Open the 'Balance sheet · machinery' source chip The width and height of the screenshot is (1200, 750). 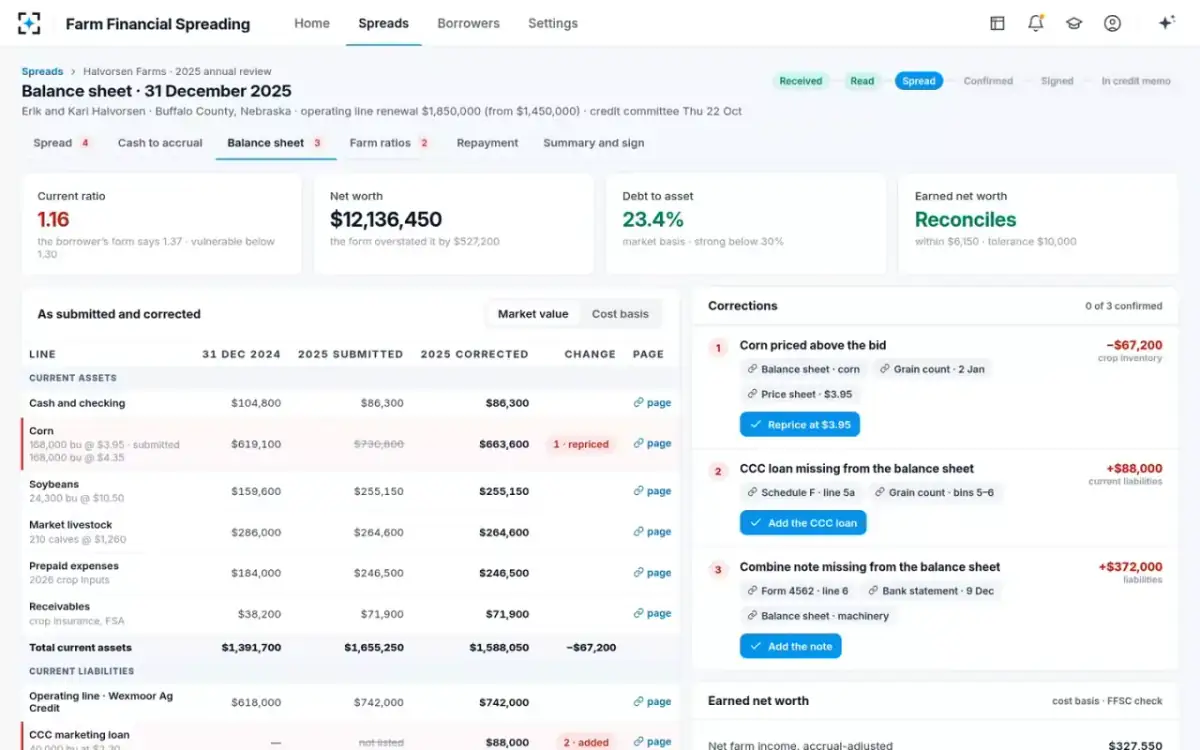point(818,616)
